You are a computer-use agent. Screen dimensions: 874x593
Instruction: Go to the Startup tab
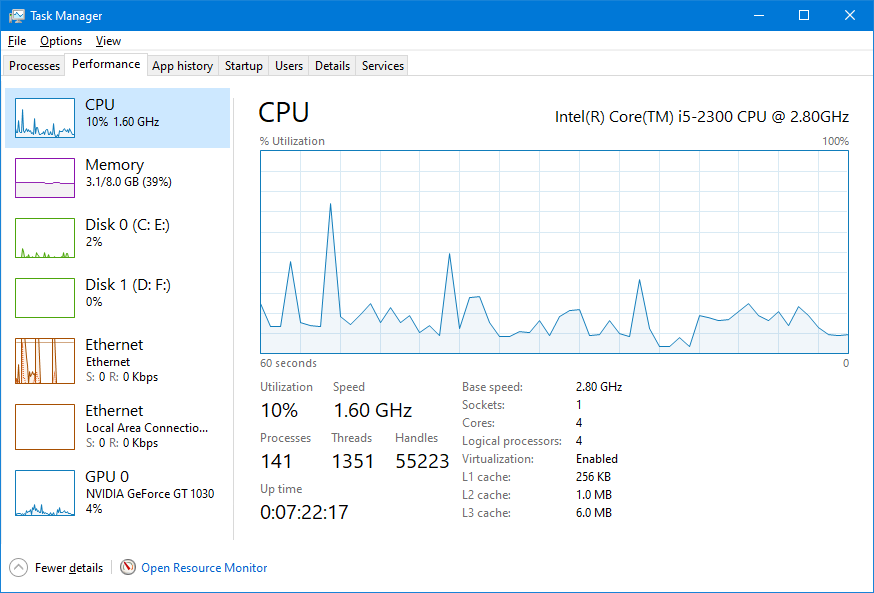coord(243,66)
